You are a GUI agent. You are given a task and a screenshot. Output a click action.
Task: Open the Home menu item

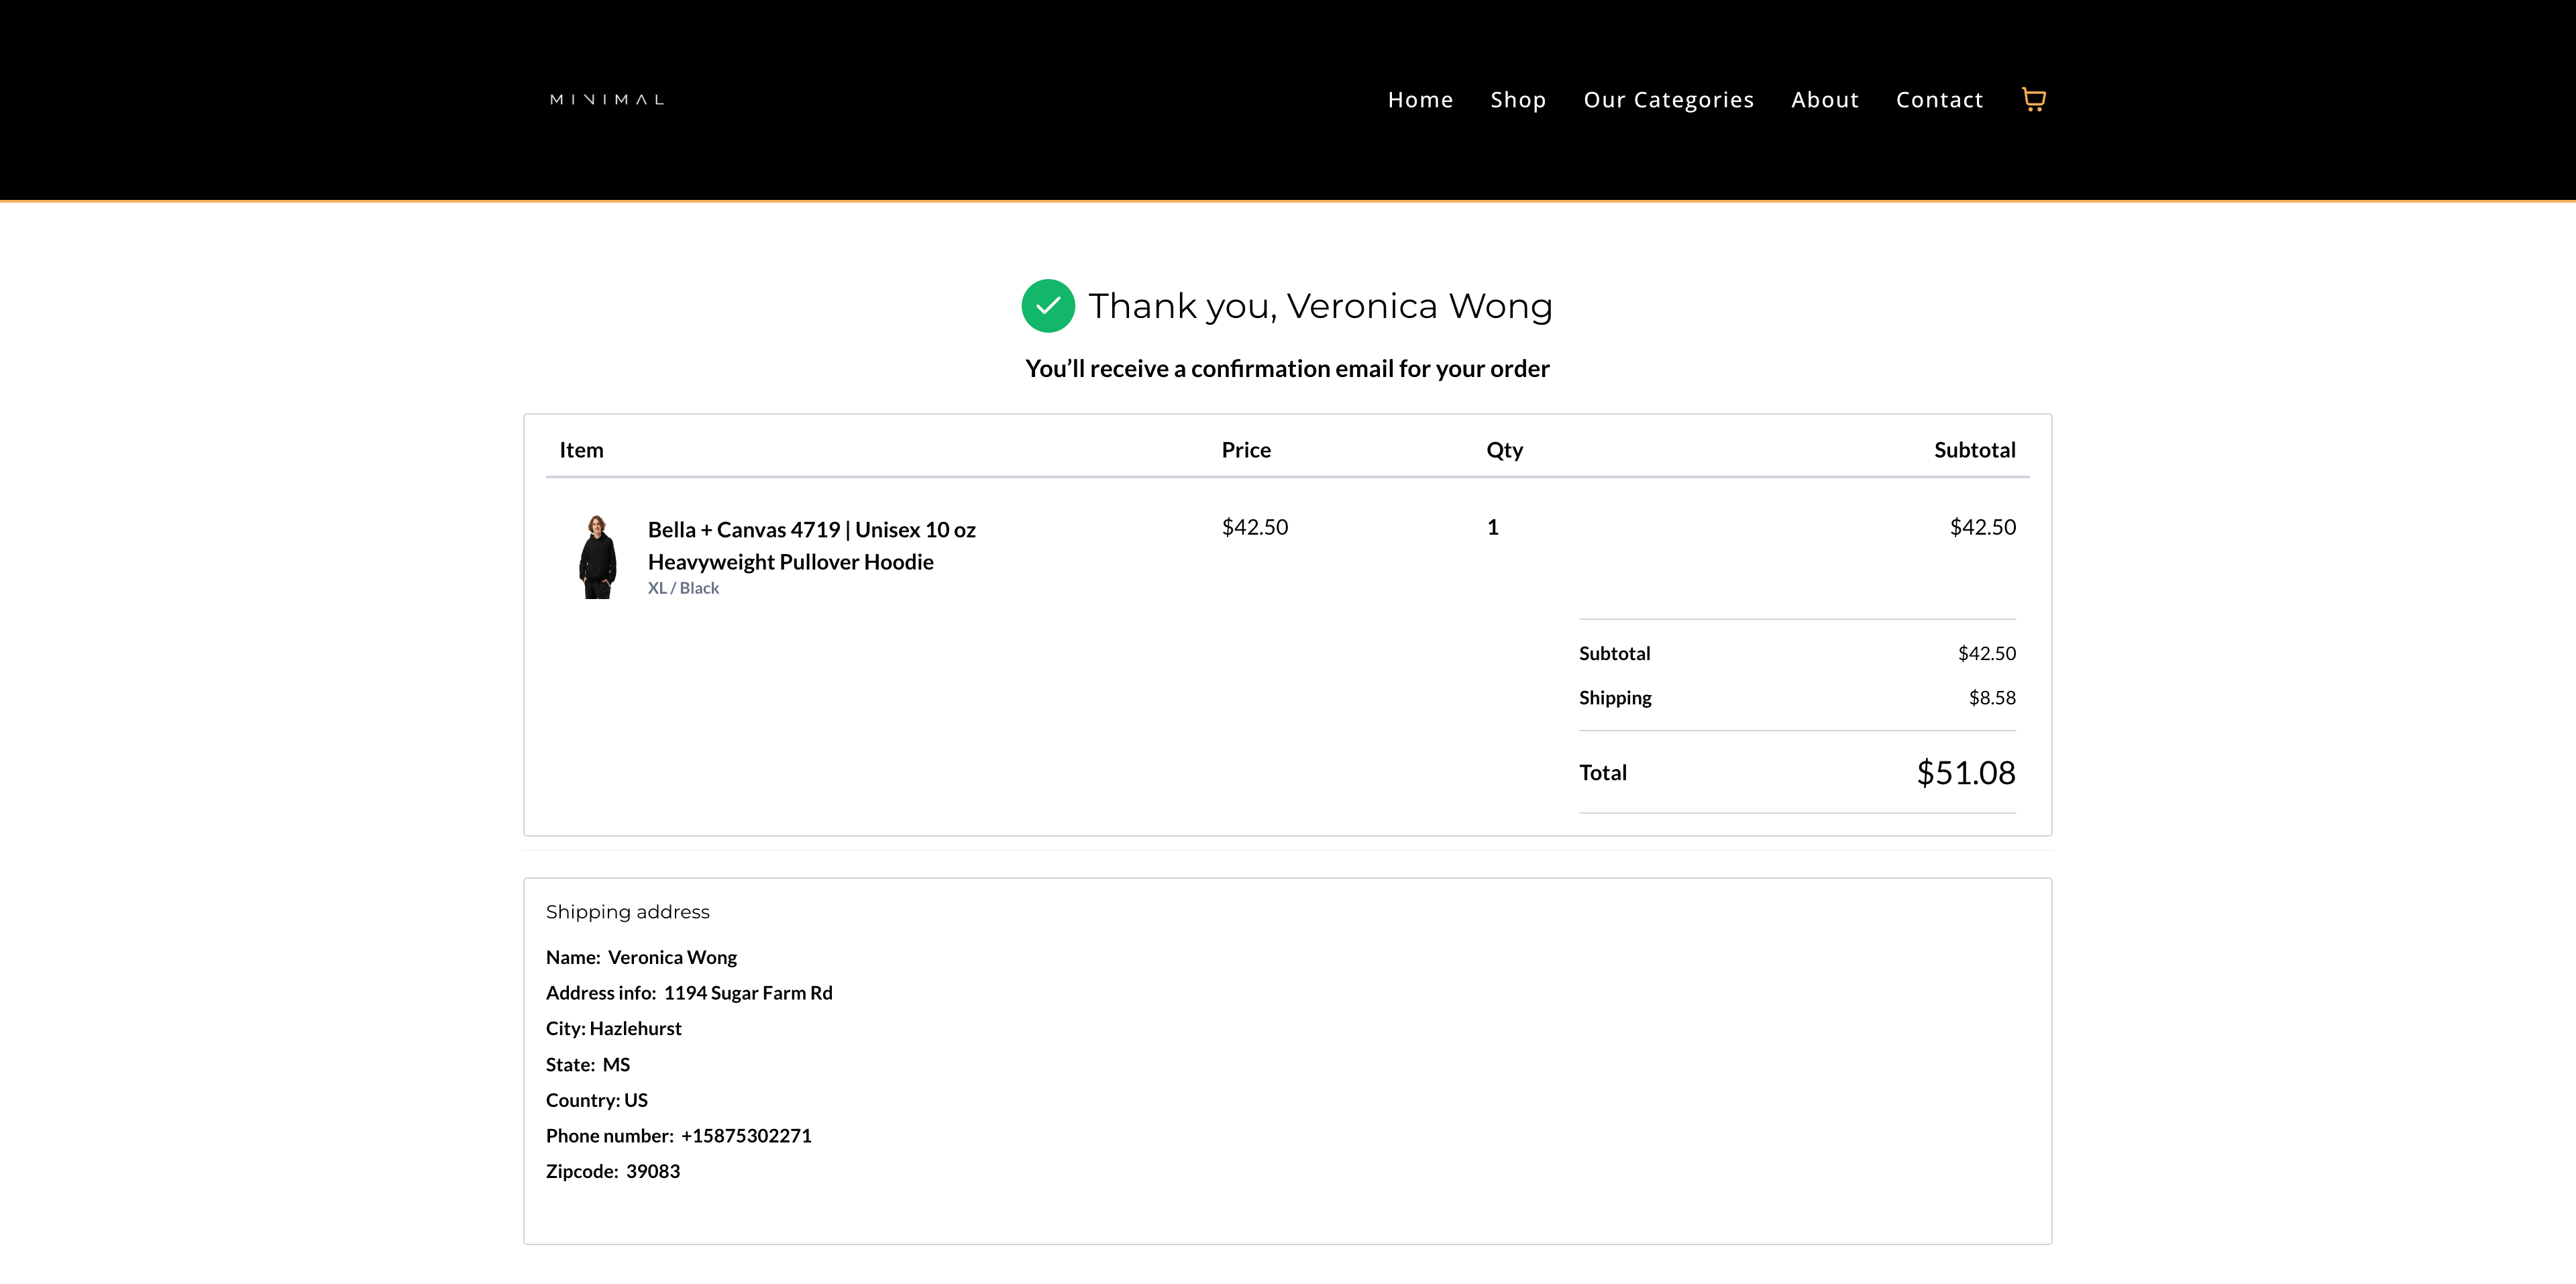[1420, 100]
